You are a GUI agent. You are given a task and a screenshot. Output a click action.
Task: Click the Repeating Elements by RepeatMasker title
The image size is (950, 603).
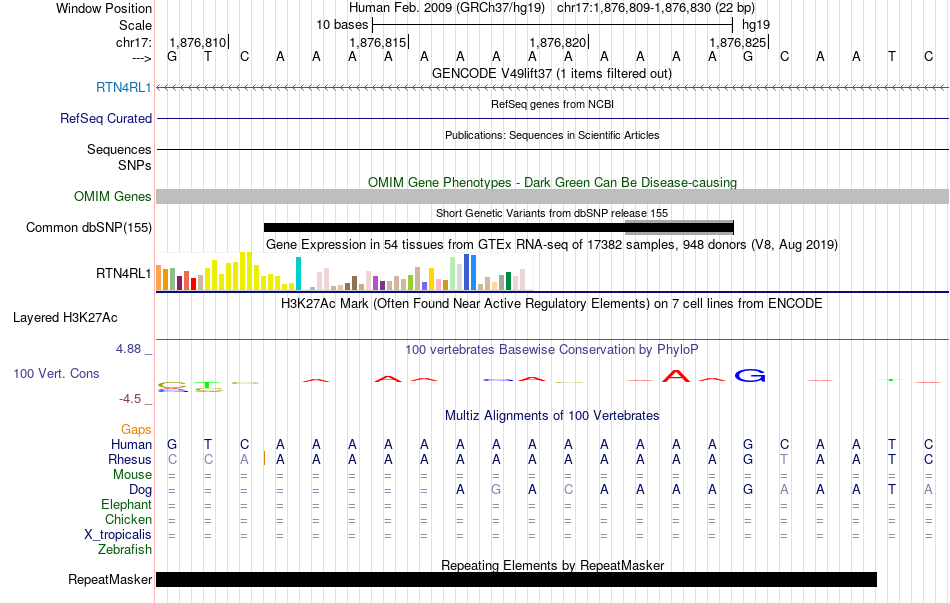[x=552, y=565]
